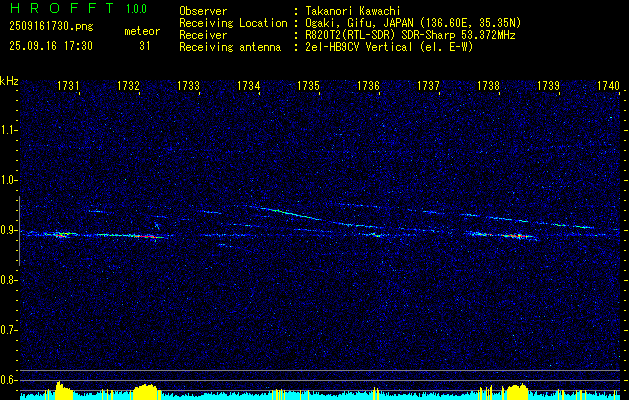
Task: Click frequency axis label 0.8
Action: [x=7, y=280]
